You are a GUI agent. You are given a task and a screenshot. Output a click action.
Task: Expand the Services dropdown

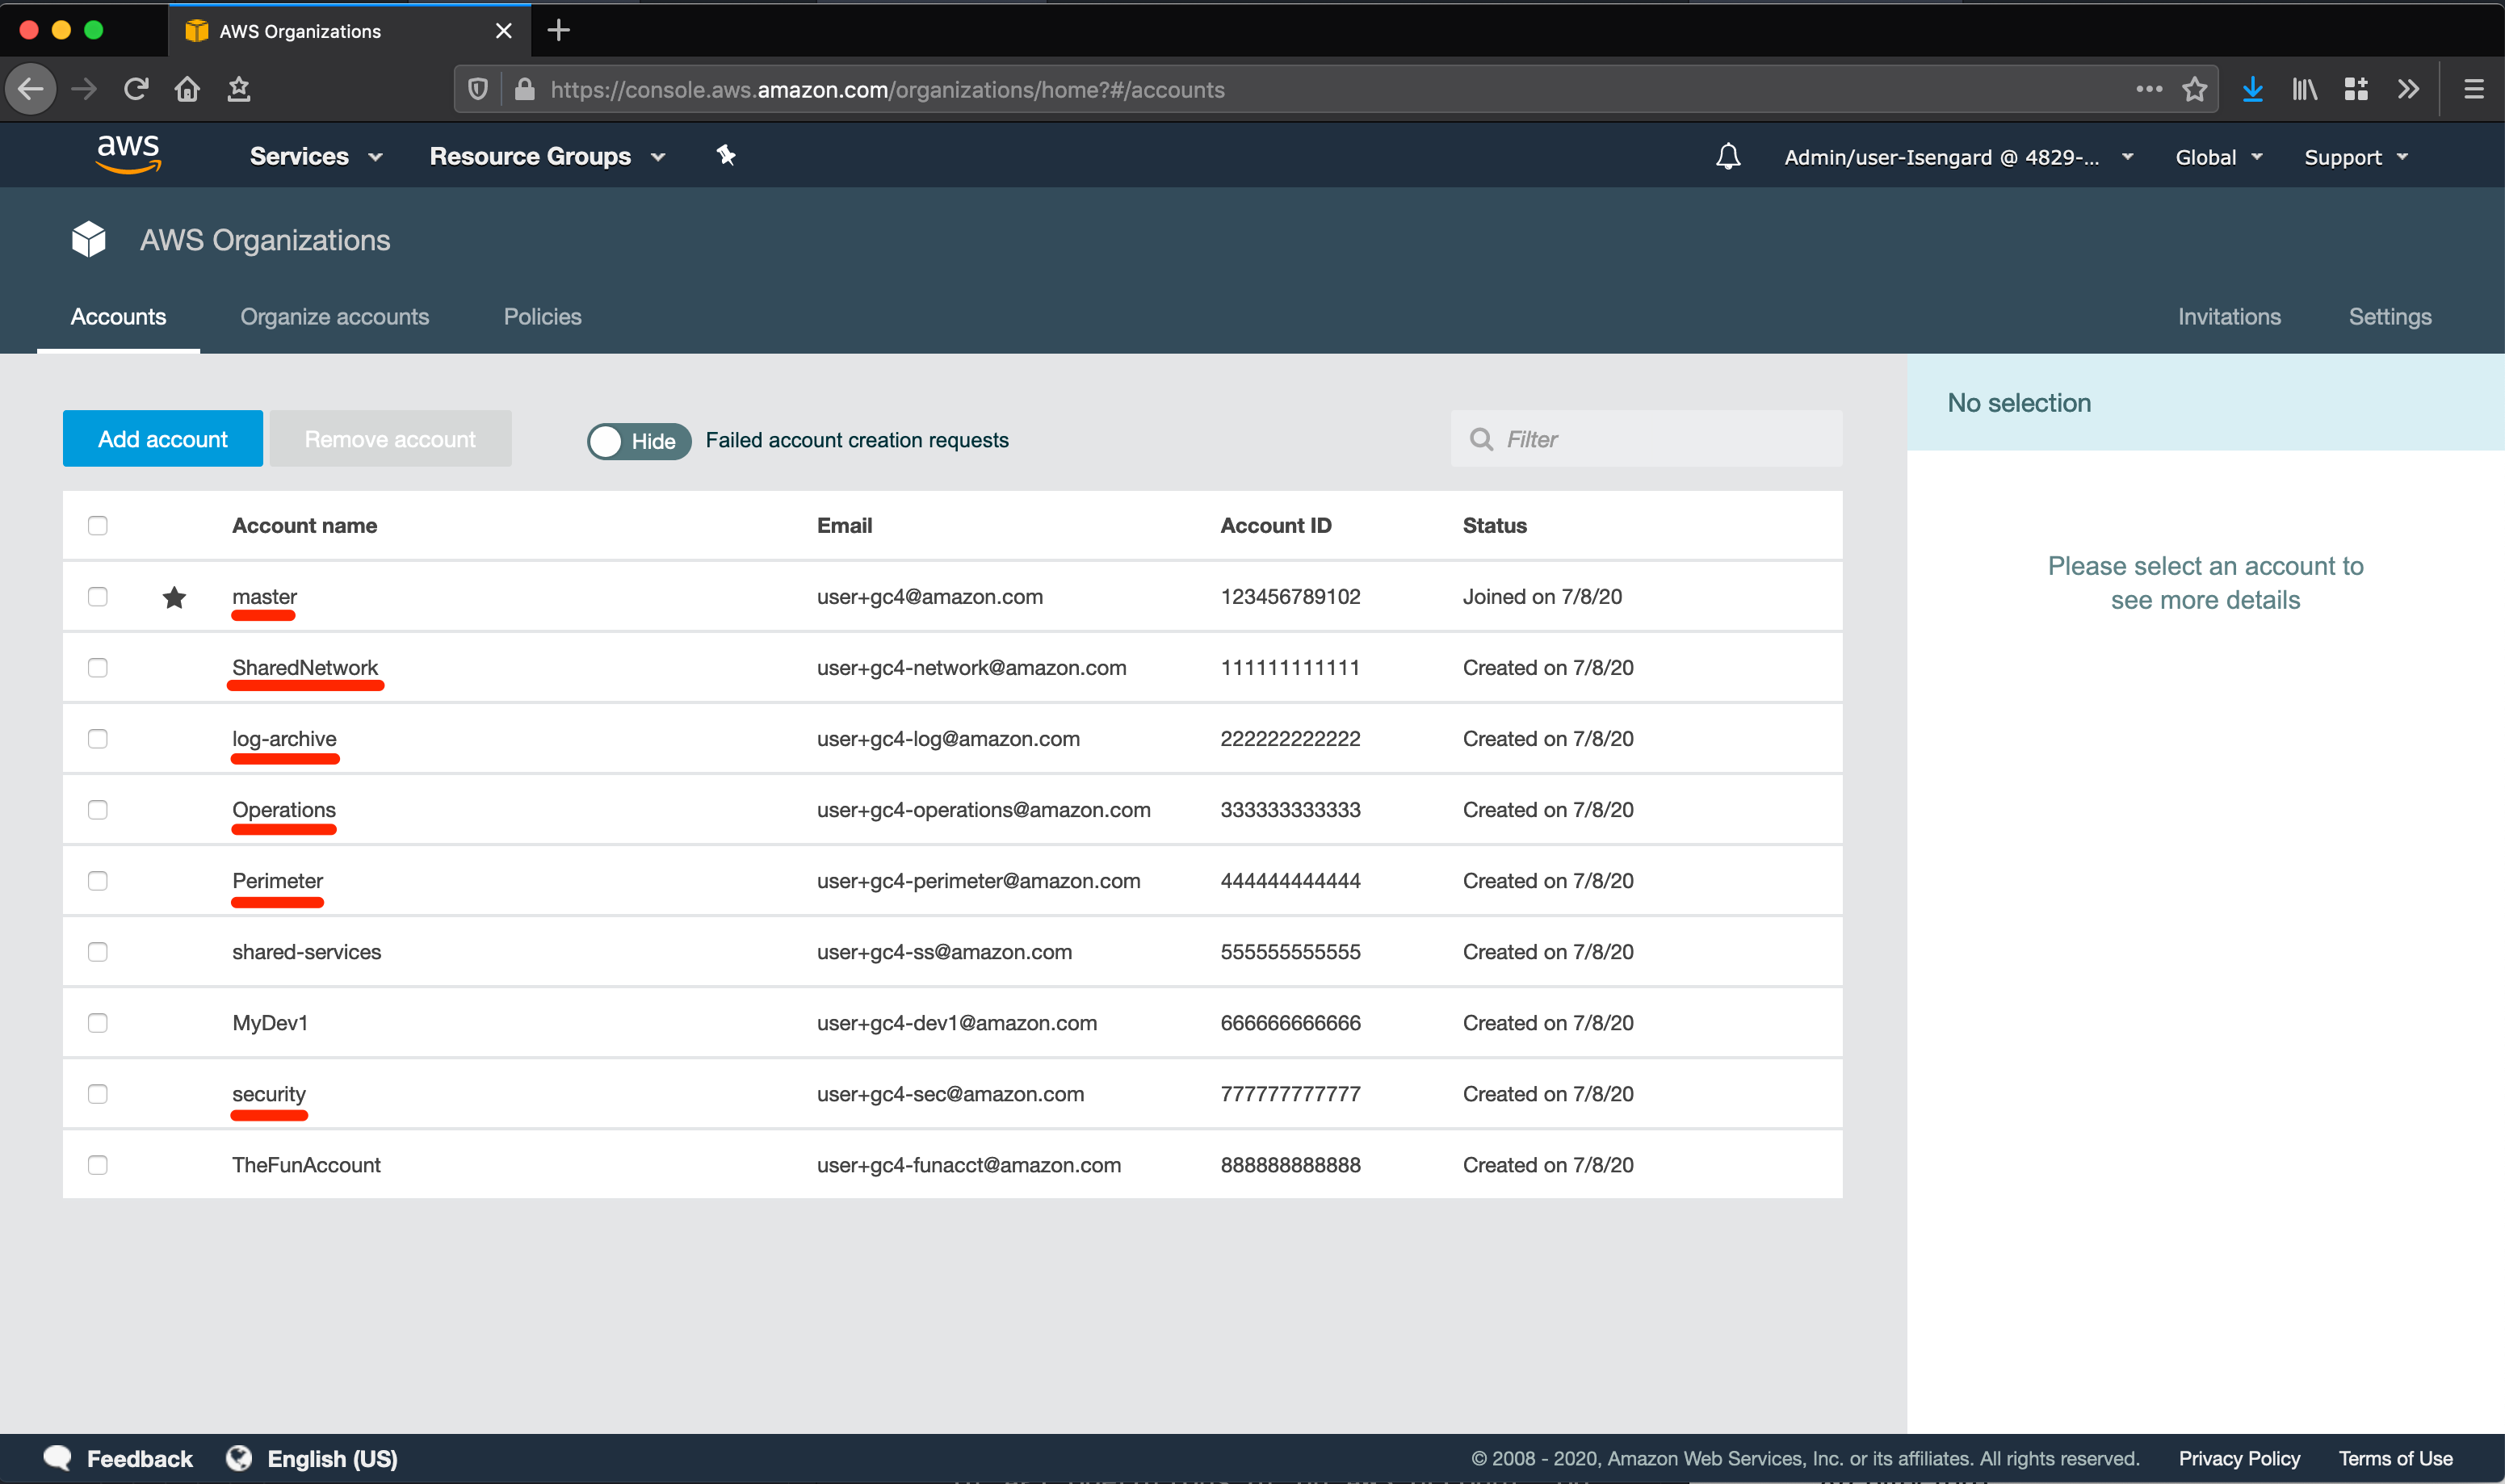[316, 156]
